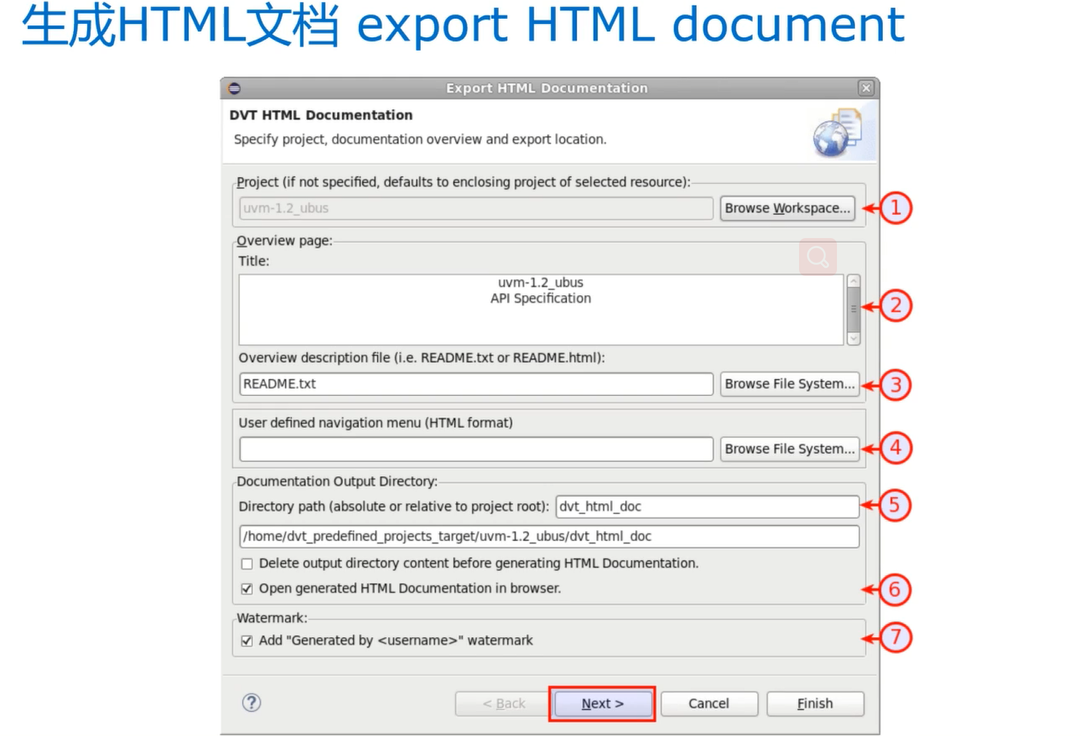Click the Finish button
Screen dimensions: 1082x736
click(x=814, y=703)
